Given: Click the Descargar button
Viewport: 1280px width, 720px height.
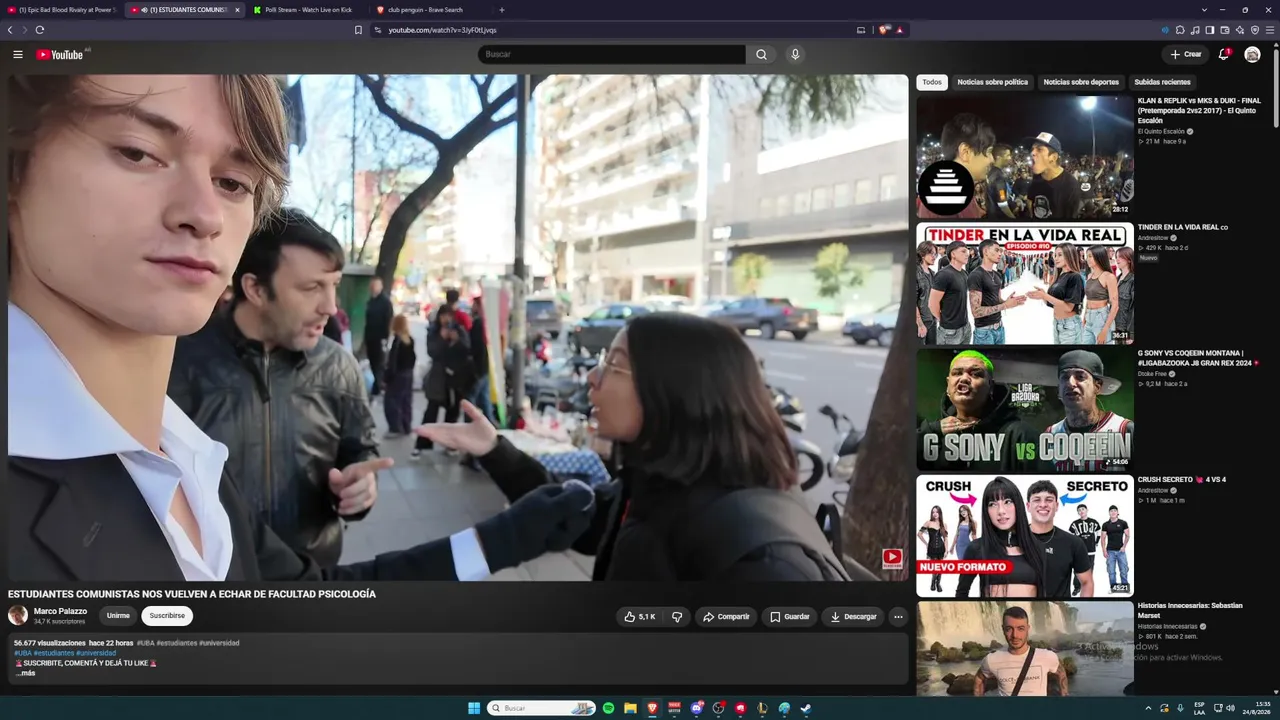Looking at the screenshot, I should 853,617.
